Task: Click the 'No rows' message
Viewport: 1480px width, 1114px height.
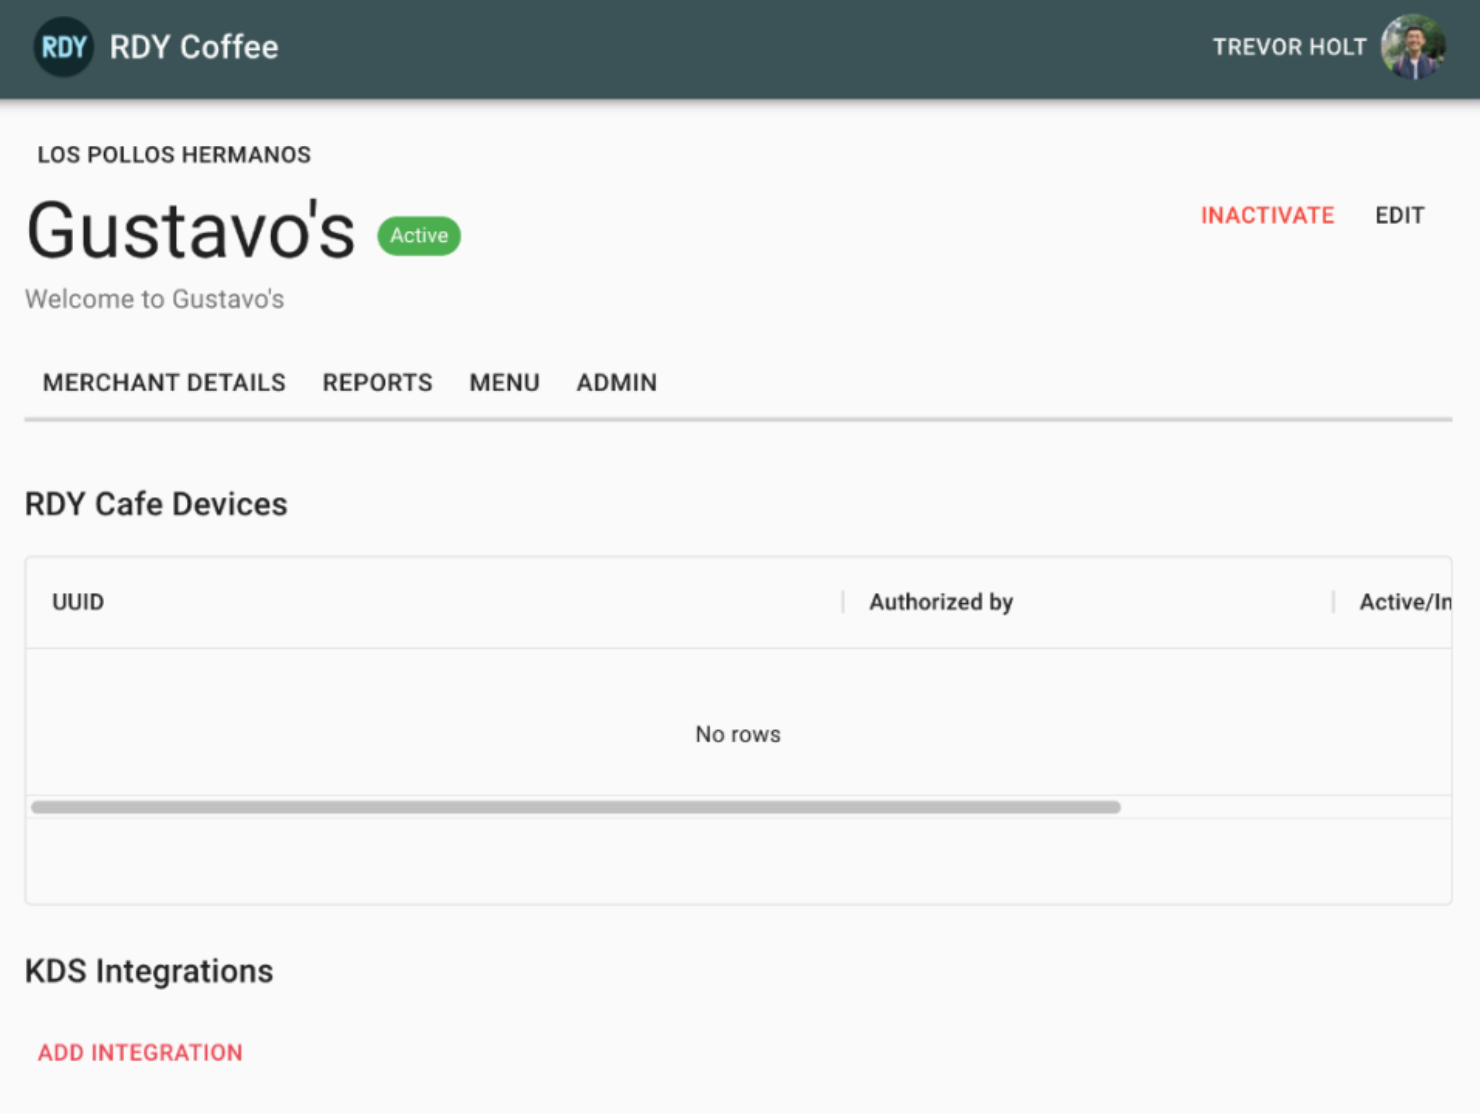Action: [x=738, y=734]
